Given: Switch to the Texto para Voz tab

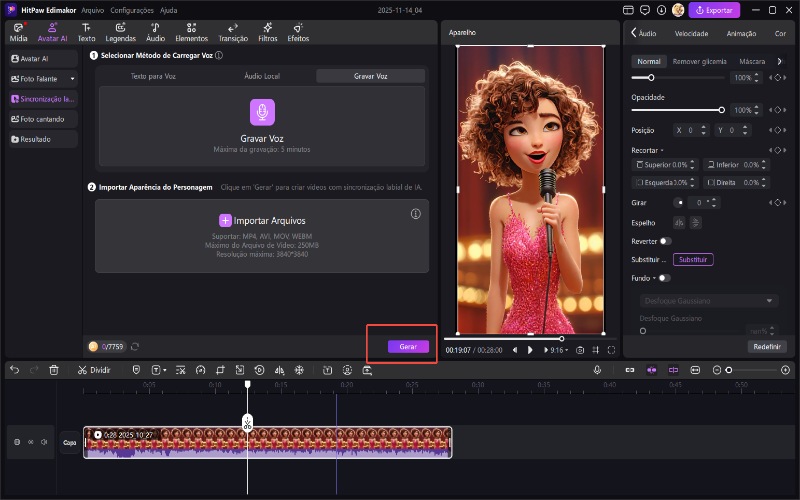Looking at the screenshot, I should click(x=152, y=76).
